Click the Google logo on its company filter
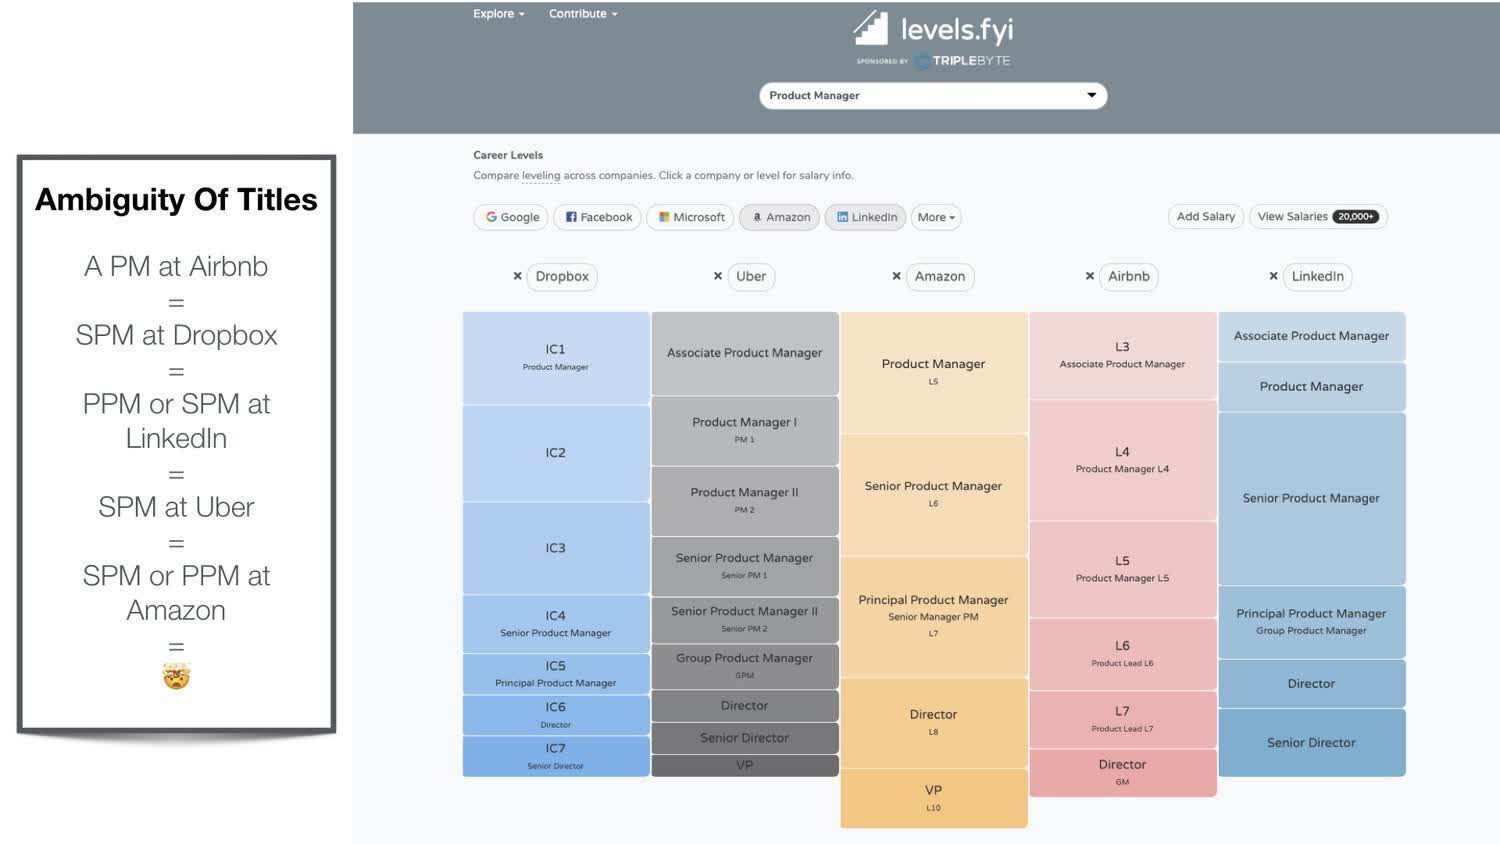Screen dimensions: 1500x844 pyautogui.click(x=491, y=217)
